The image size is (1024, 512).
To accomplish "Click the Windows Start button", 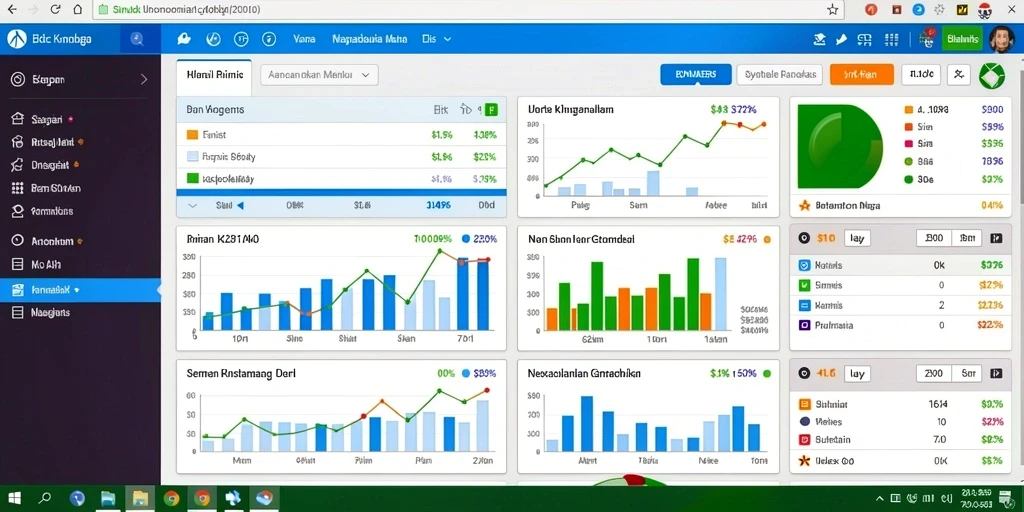I will (x=14, y=499).
